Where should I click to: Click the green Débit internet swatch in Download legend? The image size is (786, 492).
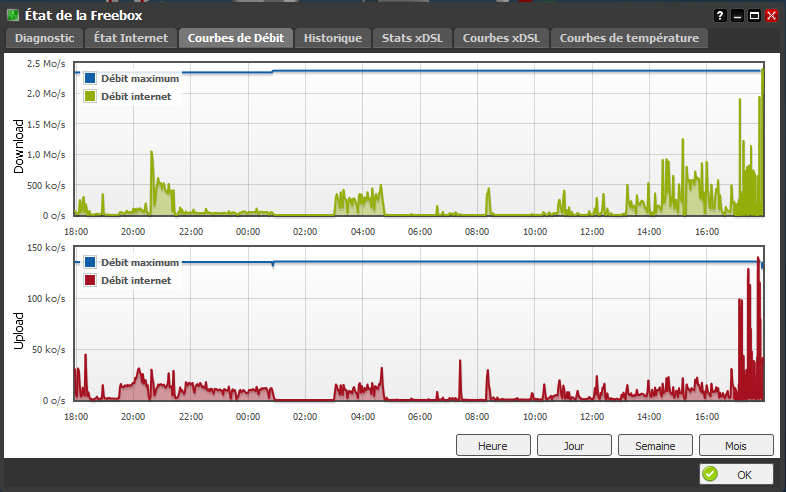(x=90, y=96)
